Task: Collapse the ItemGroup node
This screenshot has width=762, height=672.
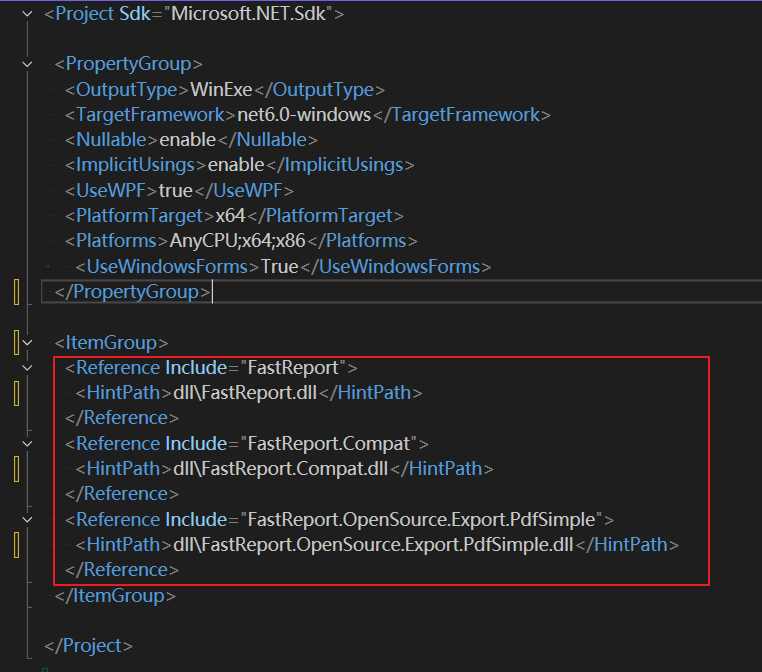Action: 28,343
